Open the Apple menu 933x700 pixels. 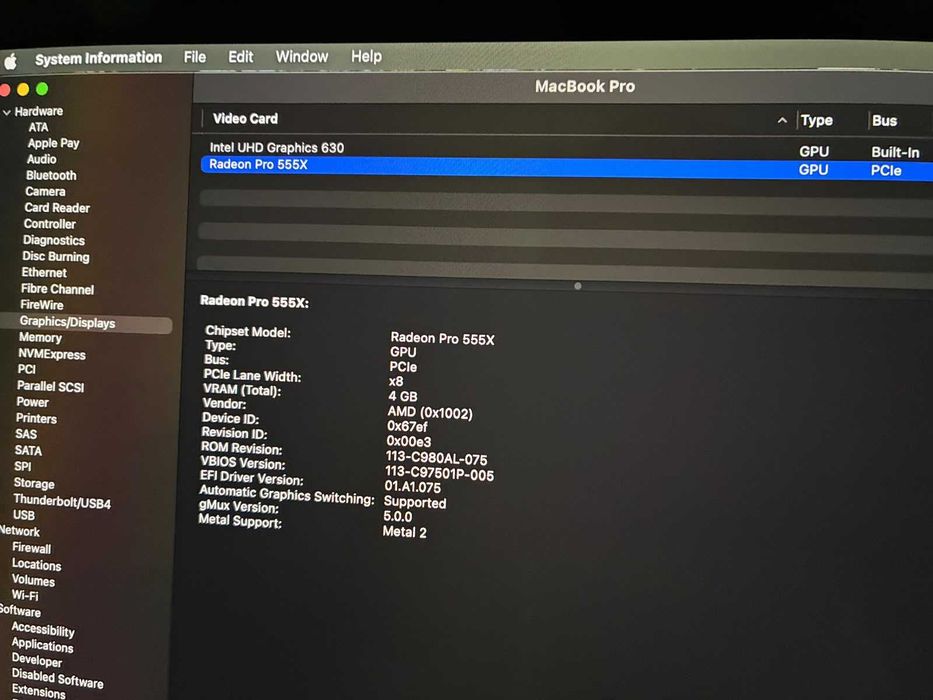tap(10, 61)
